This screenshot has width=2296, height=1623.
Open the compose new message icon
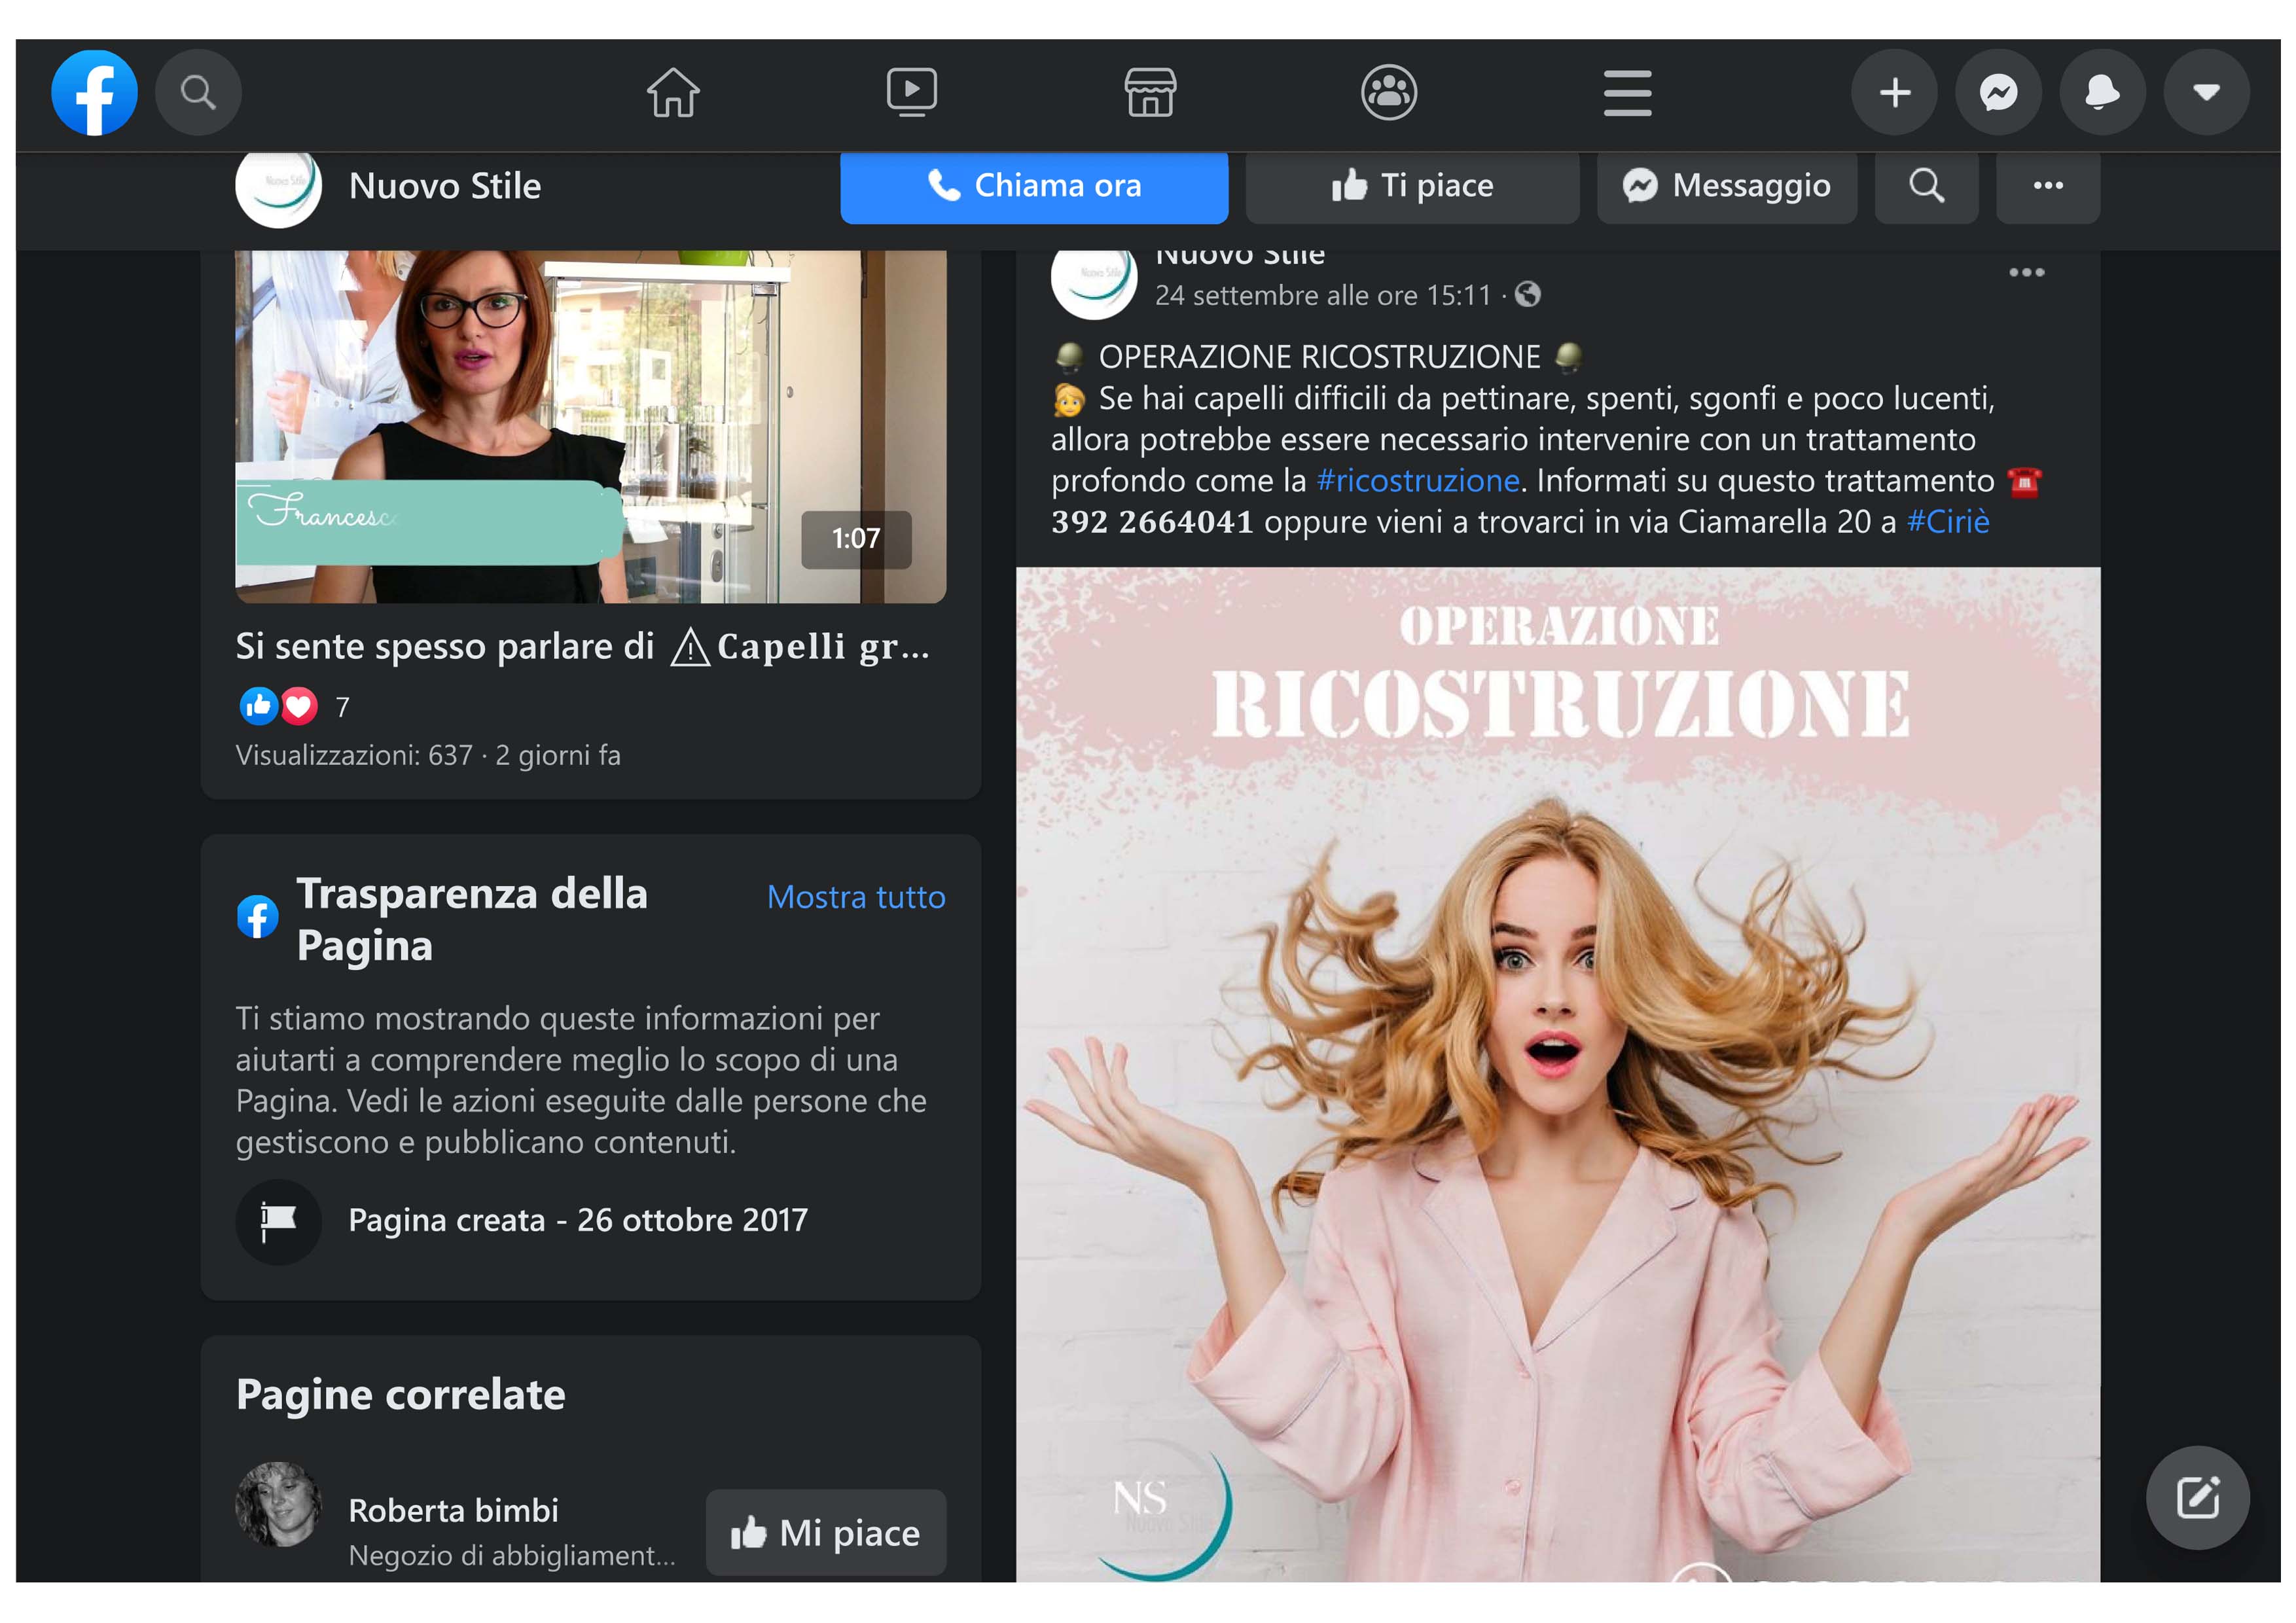(x=2197, y=1497)
